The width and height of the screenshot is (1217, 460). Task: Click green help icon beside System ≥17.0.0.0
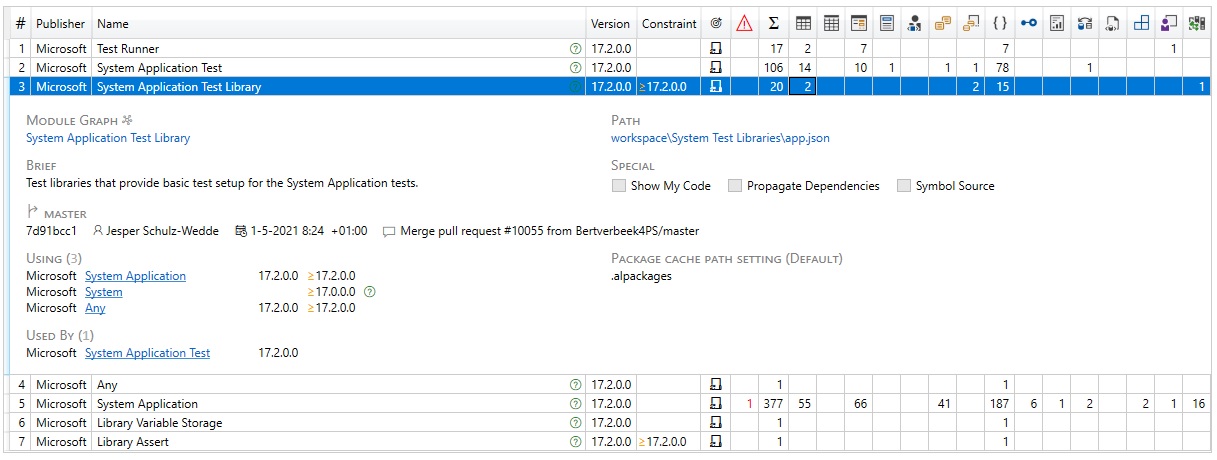370,292
